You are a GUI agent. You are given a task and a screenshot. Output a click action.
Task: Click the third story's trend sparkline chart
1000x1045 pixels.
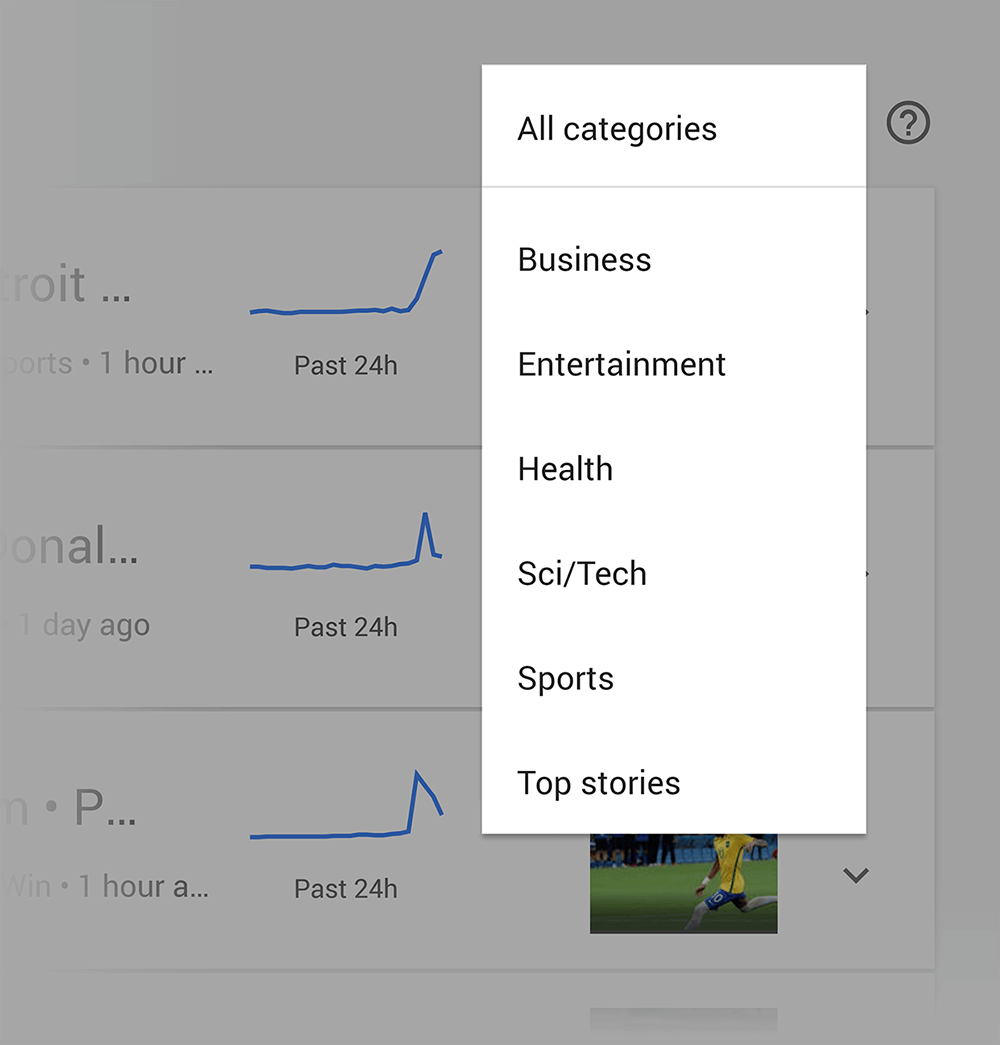click(346, 804)
